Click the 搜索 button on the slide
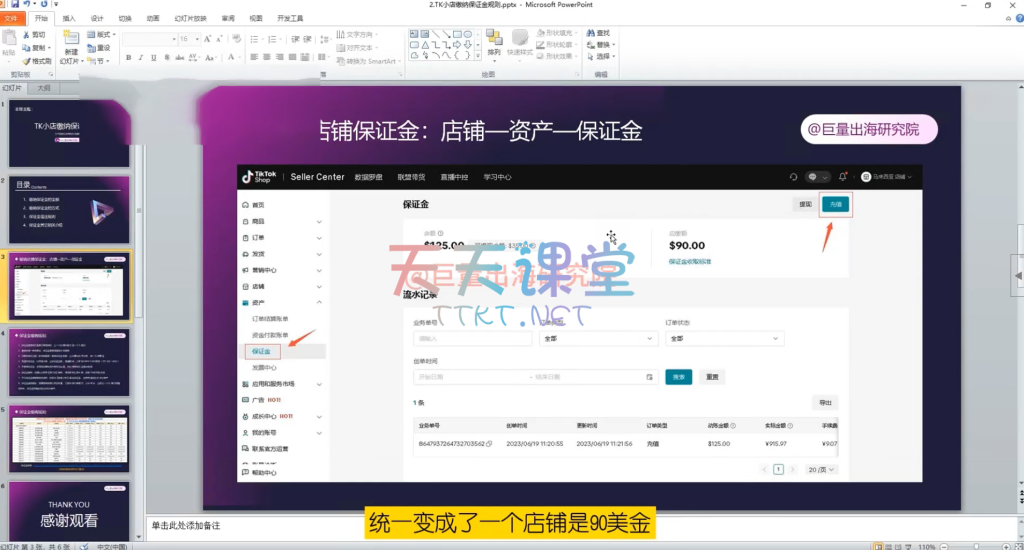 (678, 377)
